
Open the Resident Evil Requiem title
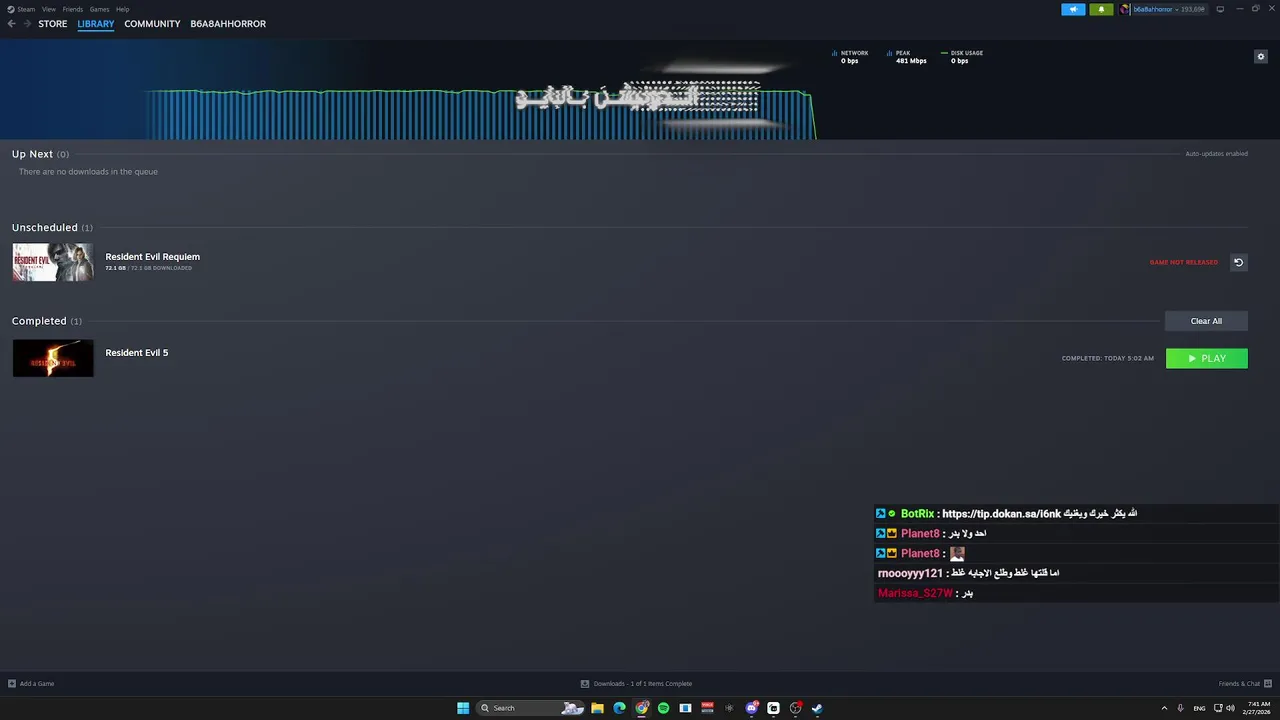click(153, 257)
